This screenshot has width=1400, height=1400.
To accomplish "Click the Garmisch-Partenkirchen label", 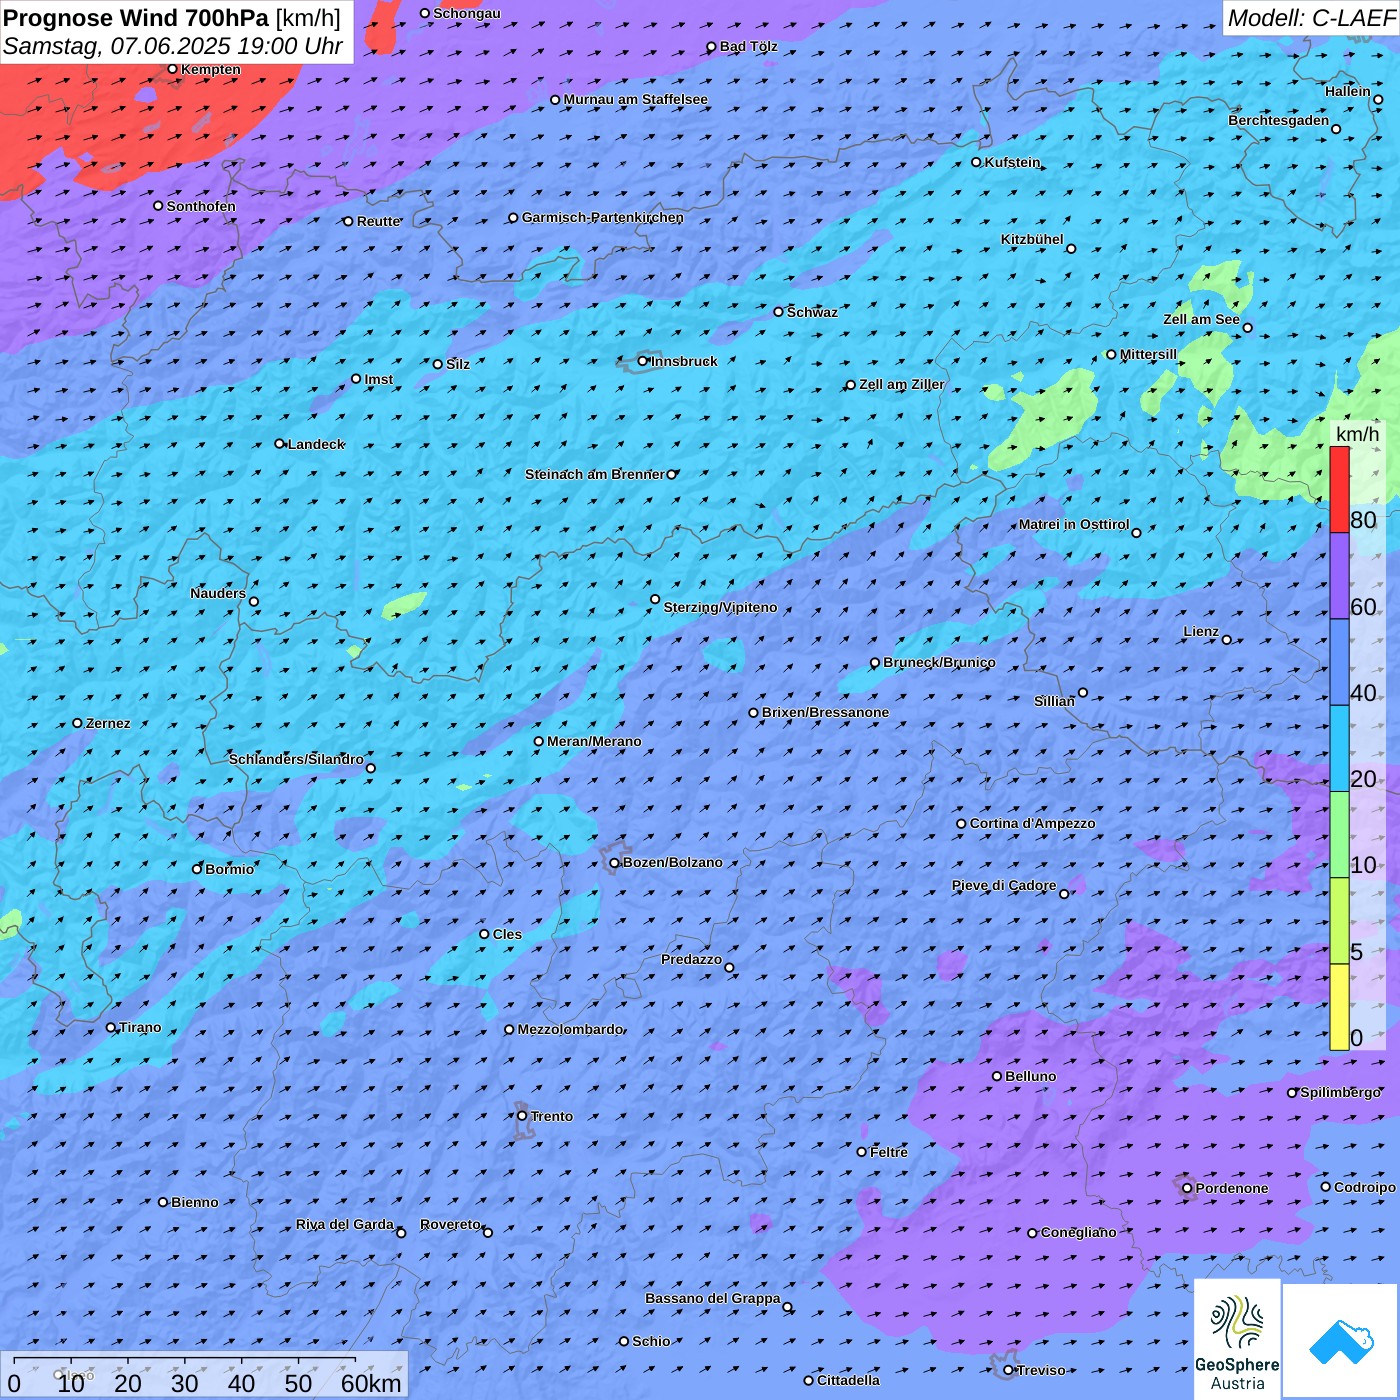I will click(603, 217).
